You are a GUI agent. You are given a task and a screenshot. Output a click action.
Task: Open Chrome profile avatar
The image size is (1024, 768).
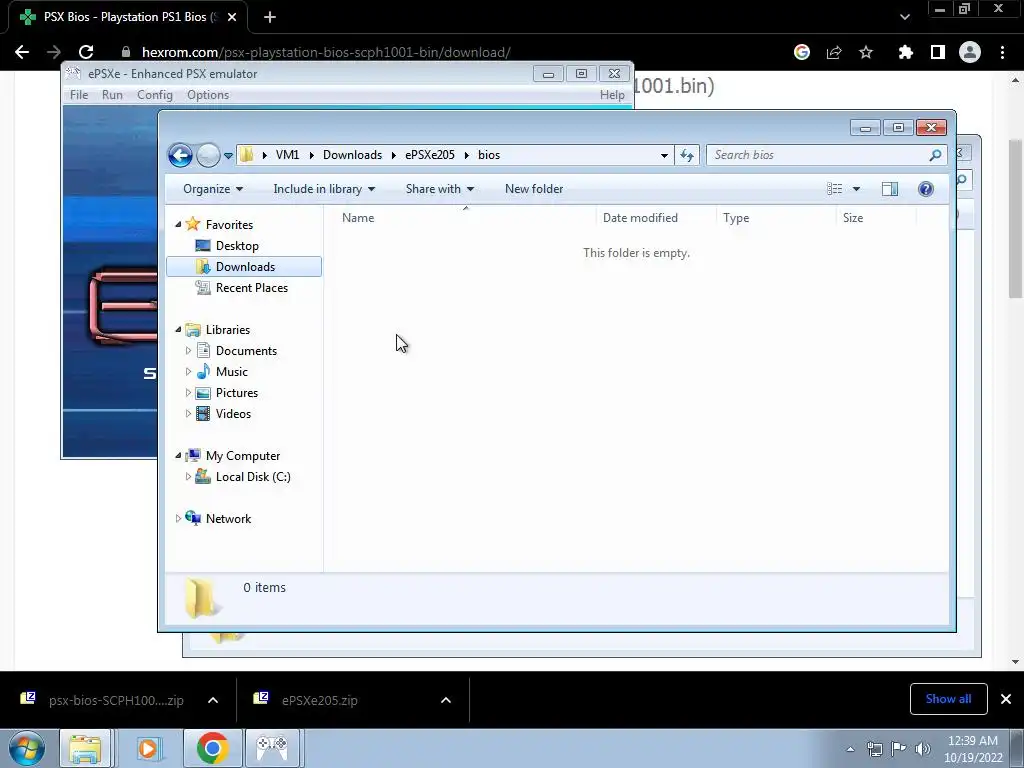pos(970,52)
